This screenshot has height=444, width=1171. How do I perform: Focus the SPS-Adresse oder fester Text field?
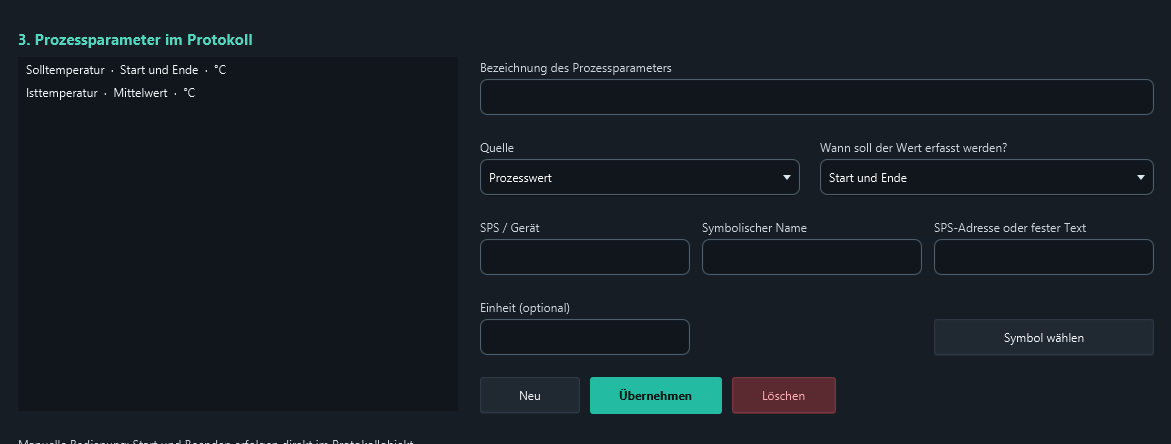[1043, 257]
